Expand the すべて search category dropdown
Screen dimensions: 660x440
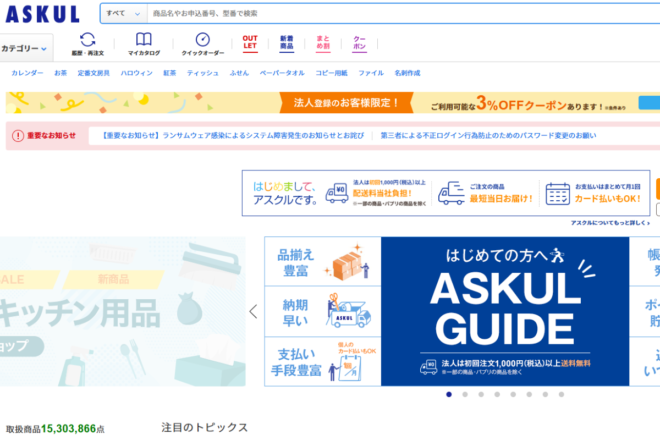tap(120, 13)
